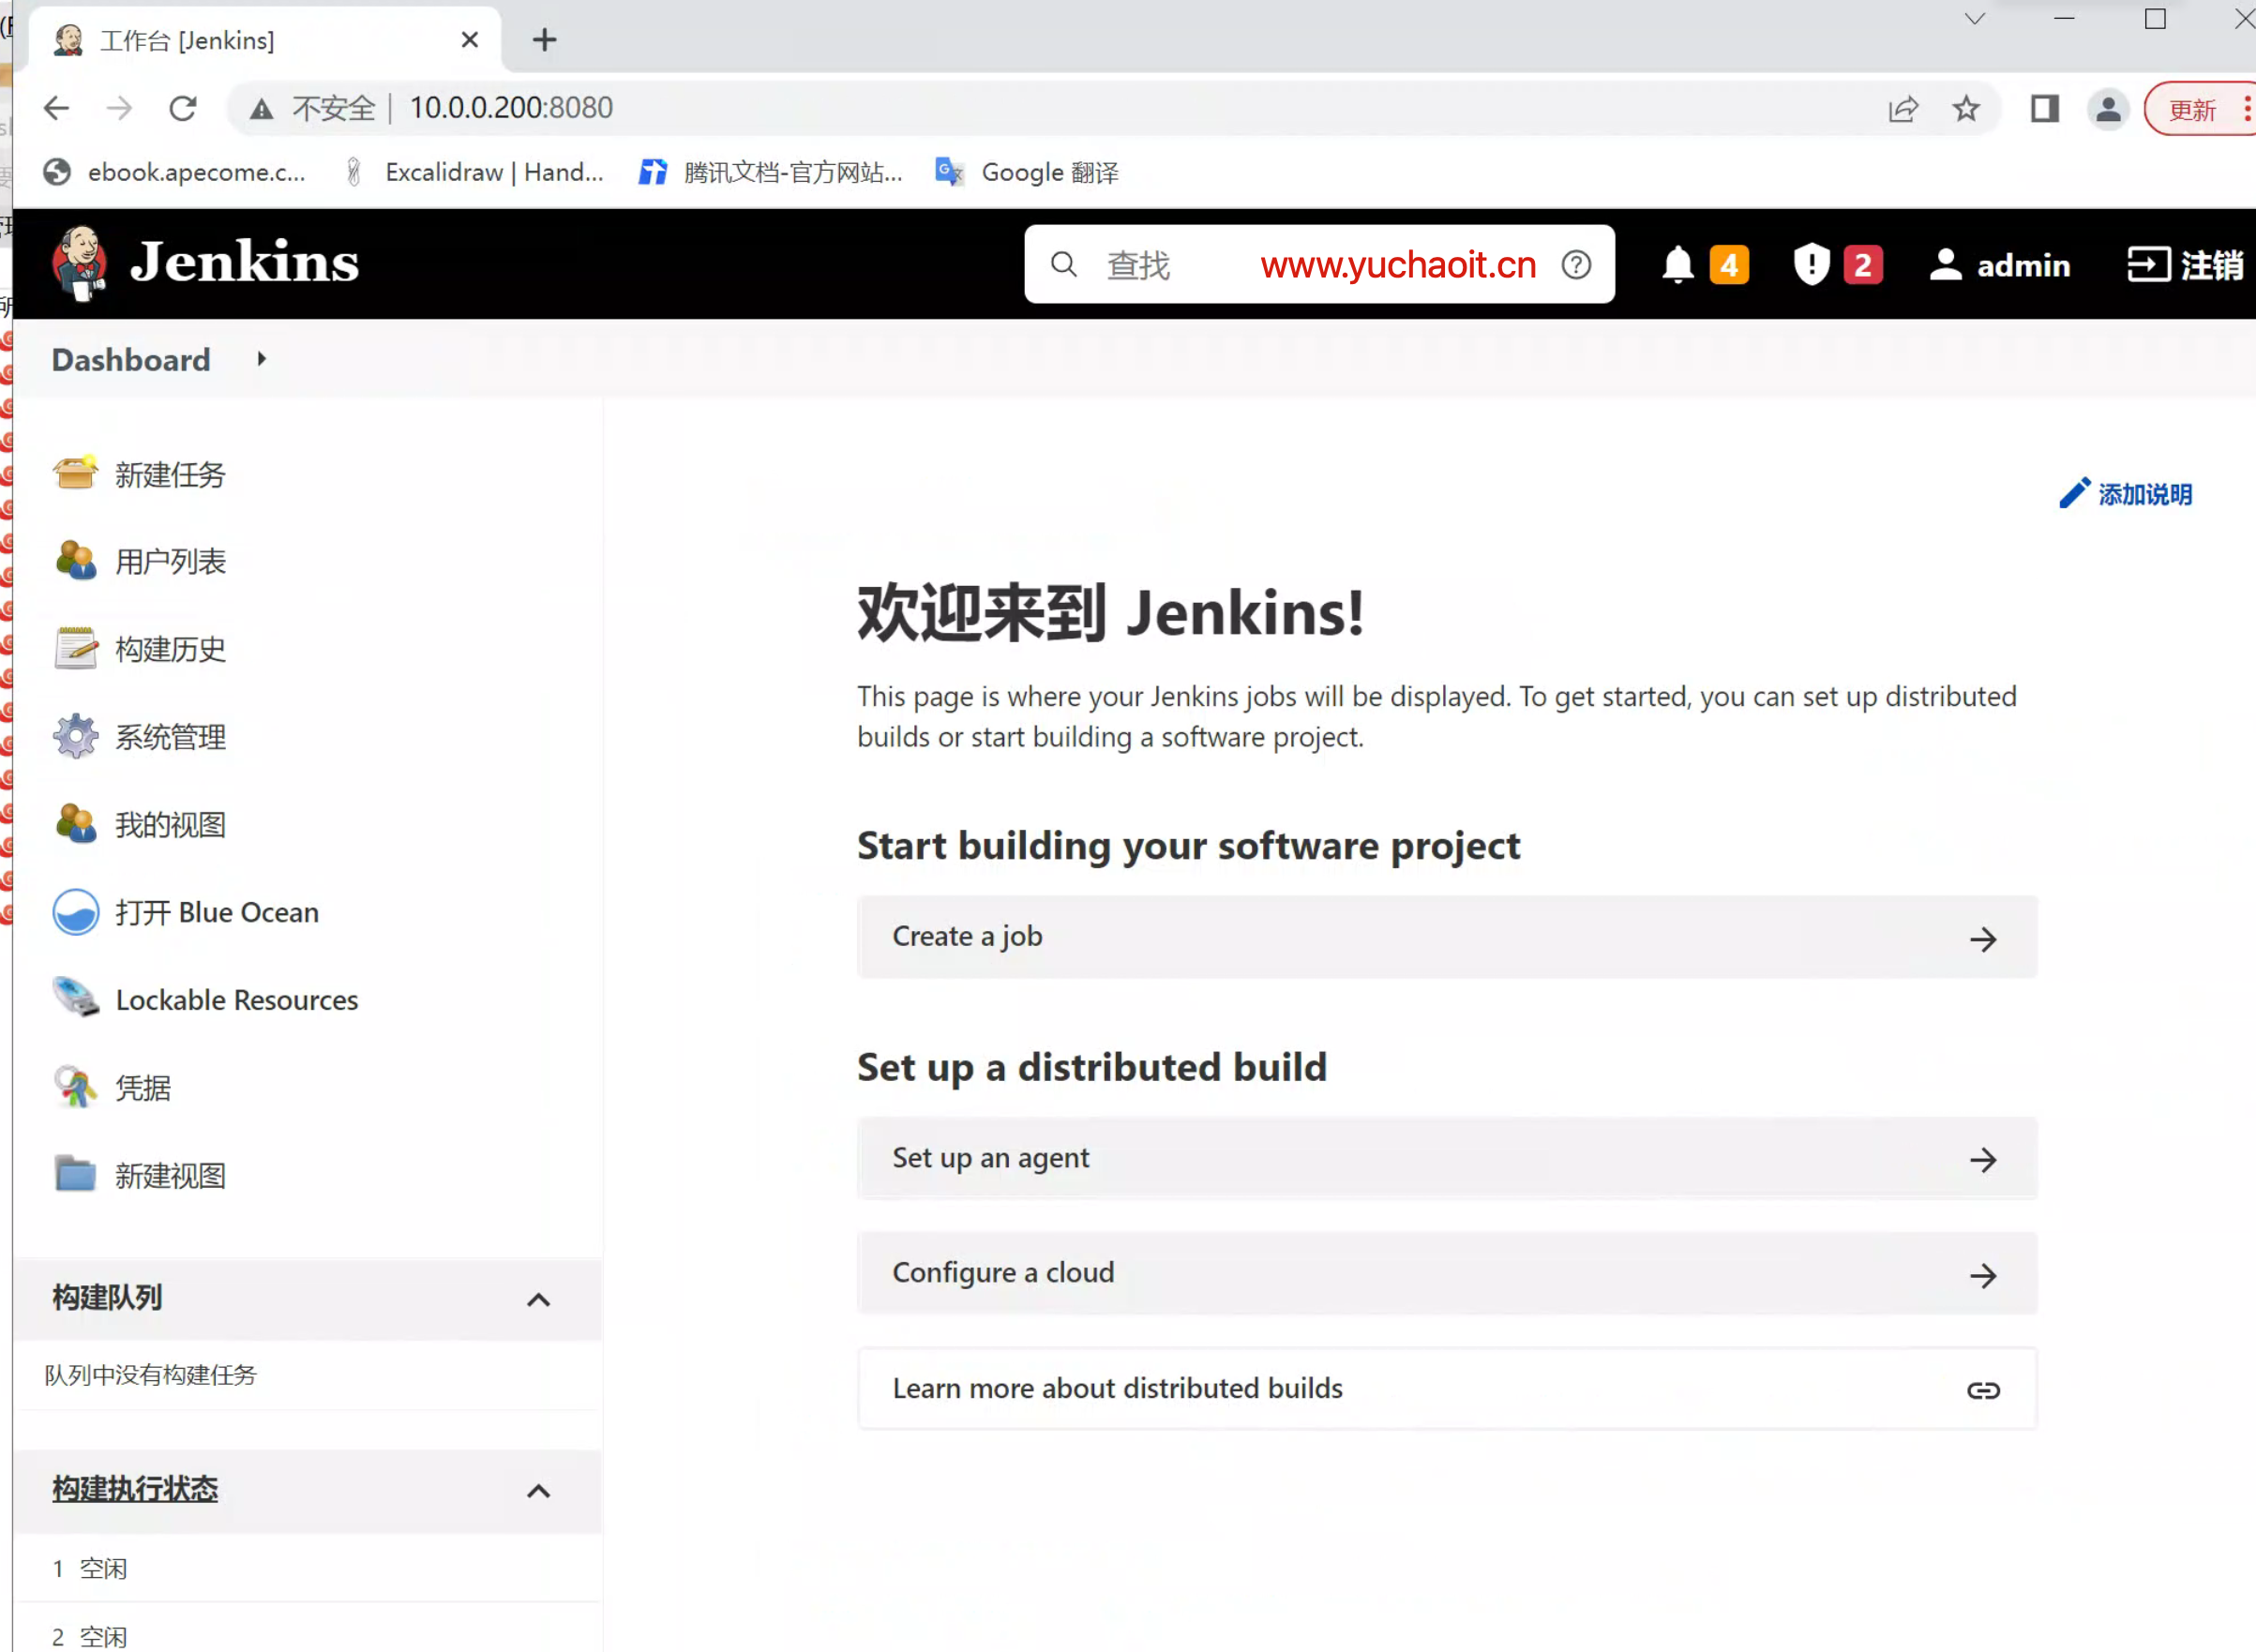Open Blue Ocean from sidebar icon
Image resolution: width=2256 pixels, height=1652 pixels.
coord(75,912)
